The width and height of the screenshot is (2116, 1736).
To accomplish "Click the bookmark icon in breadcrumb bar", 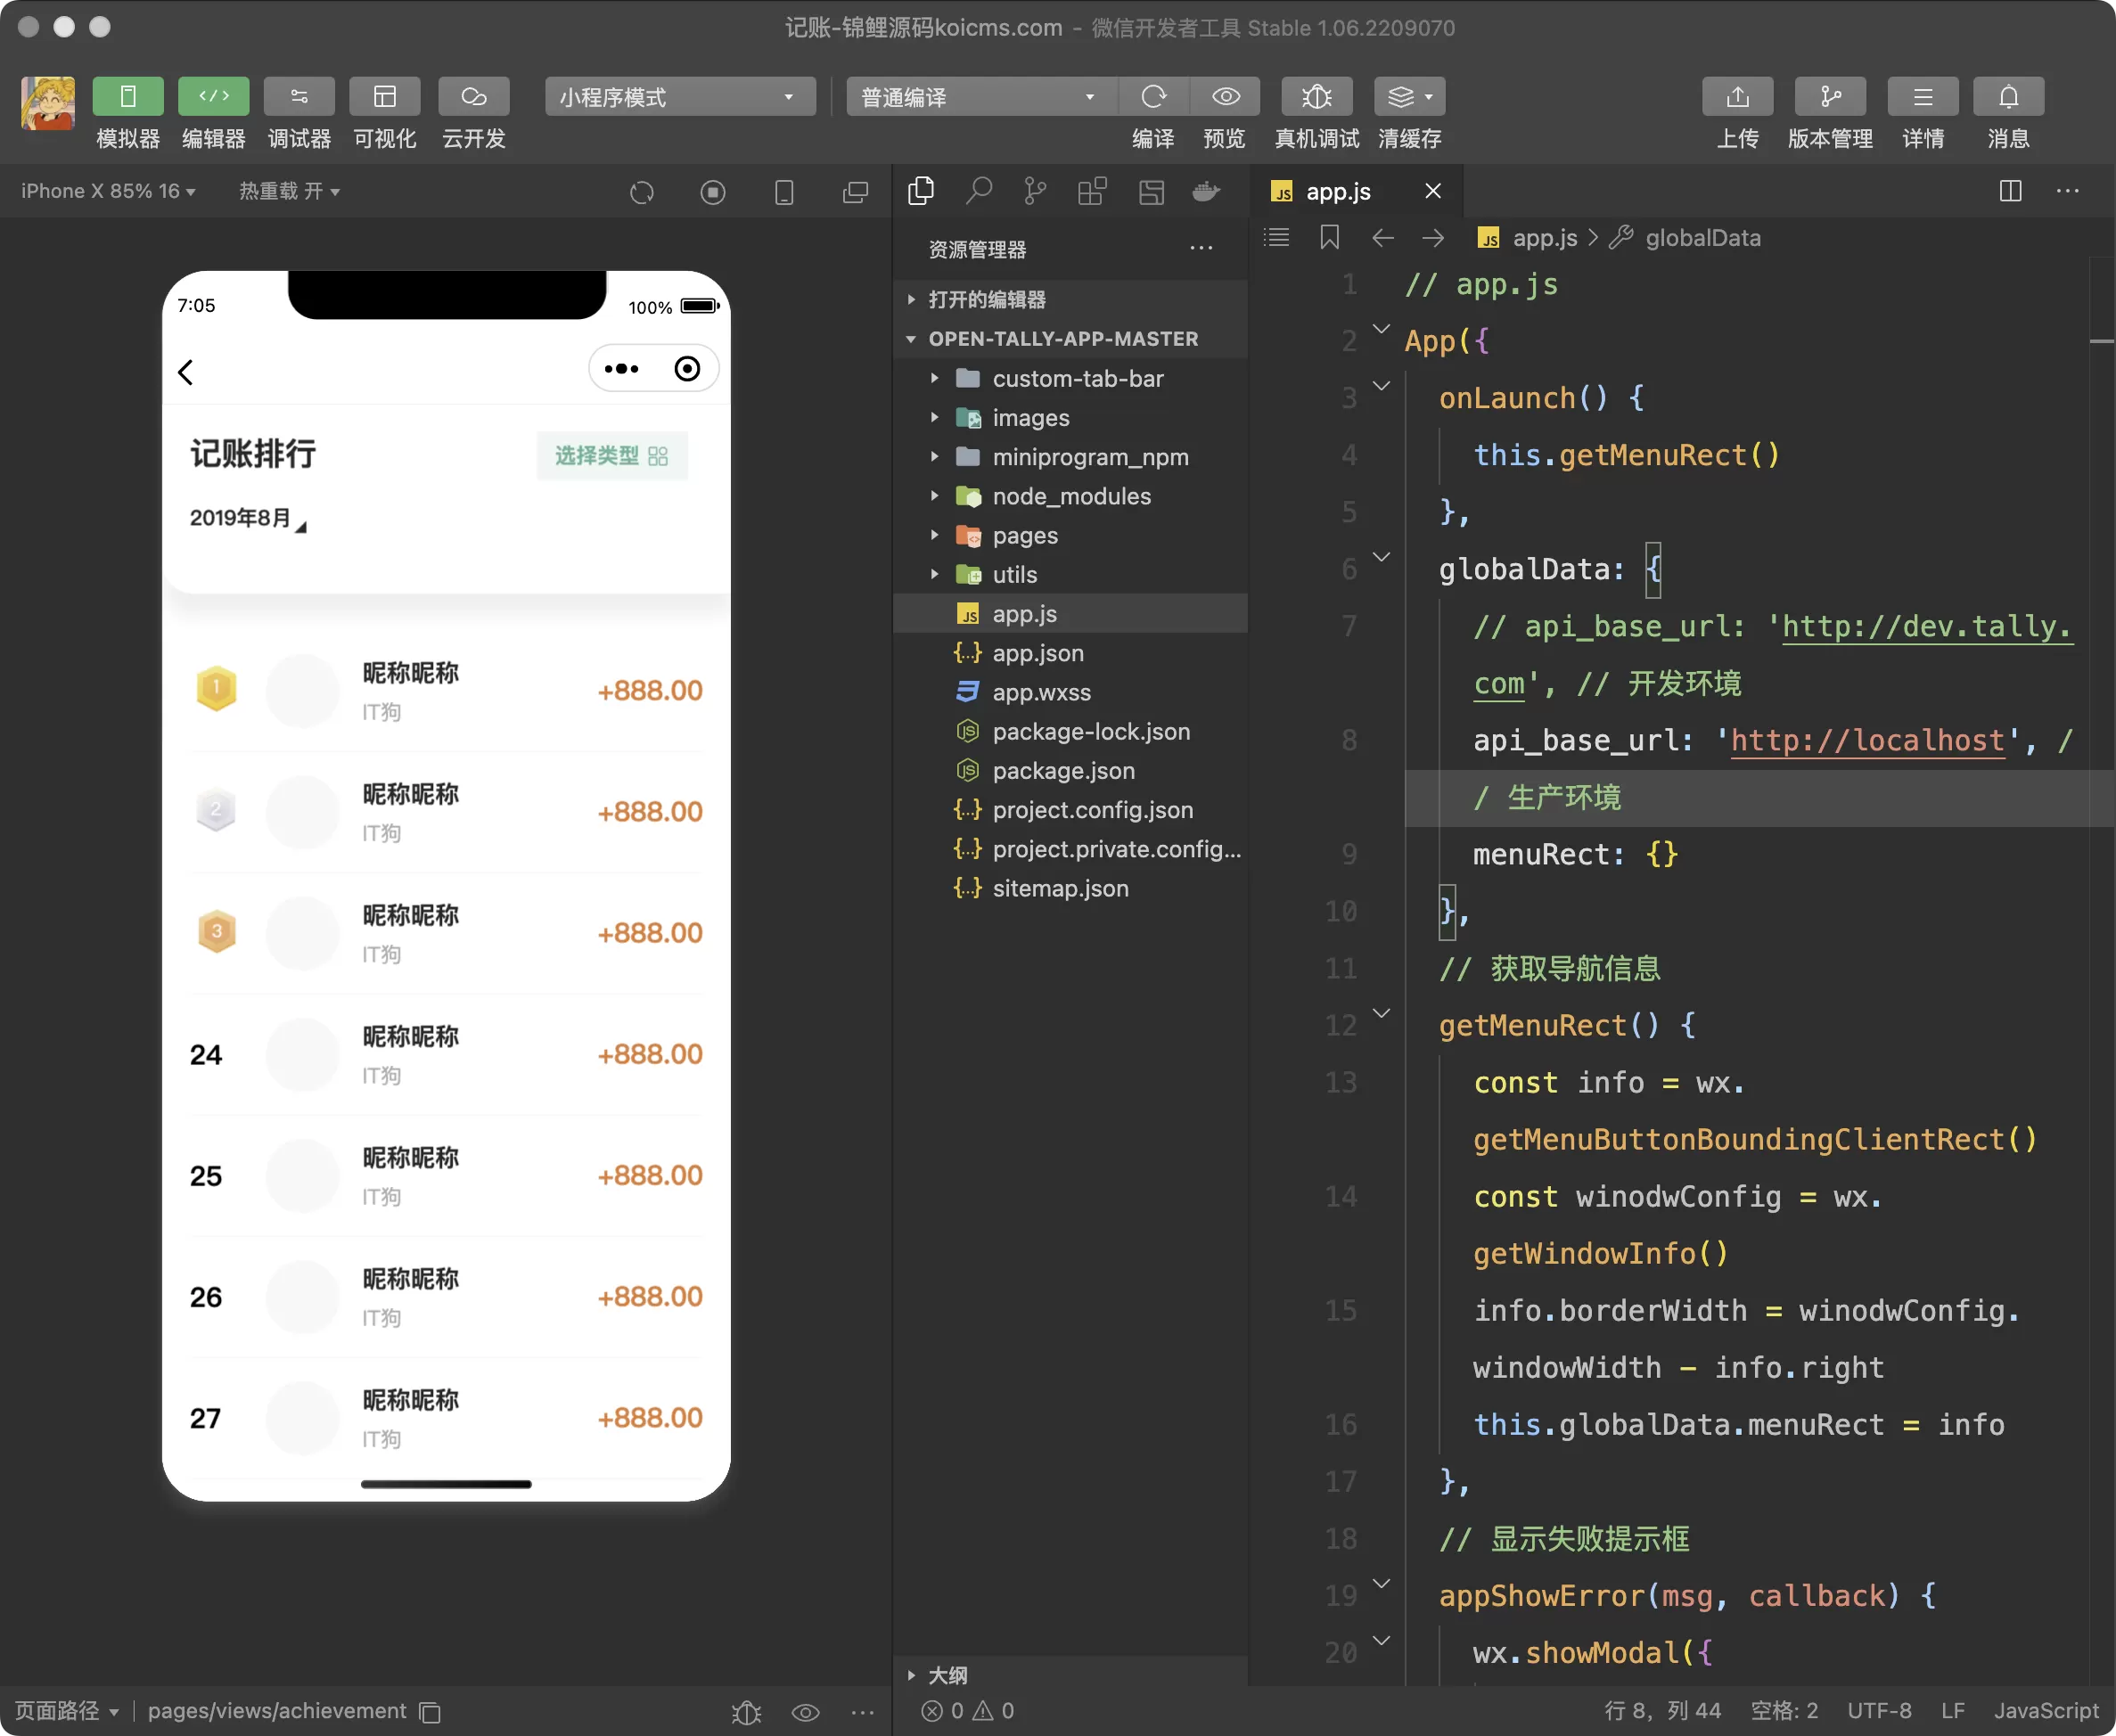I will coord(1329,238).
